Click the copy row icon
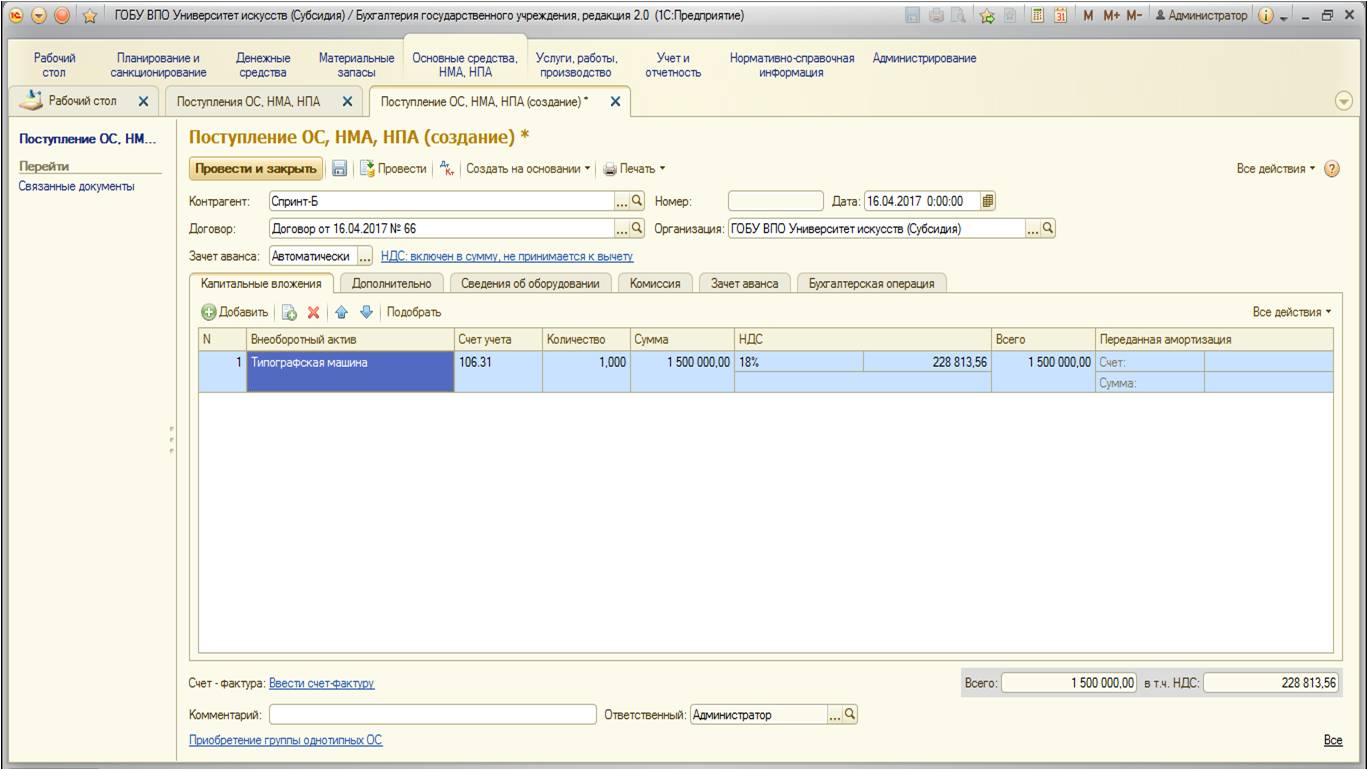 [288, 313]
